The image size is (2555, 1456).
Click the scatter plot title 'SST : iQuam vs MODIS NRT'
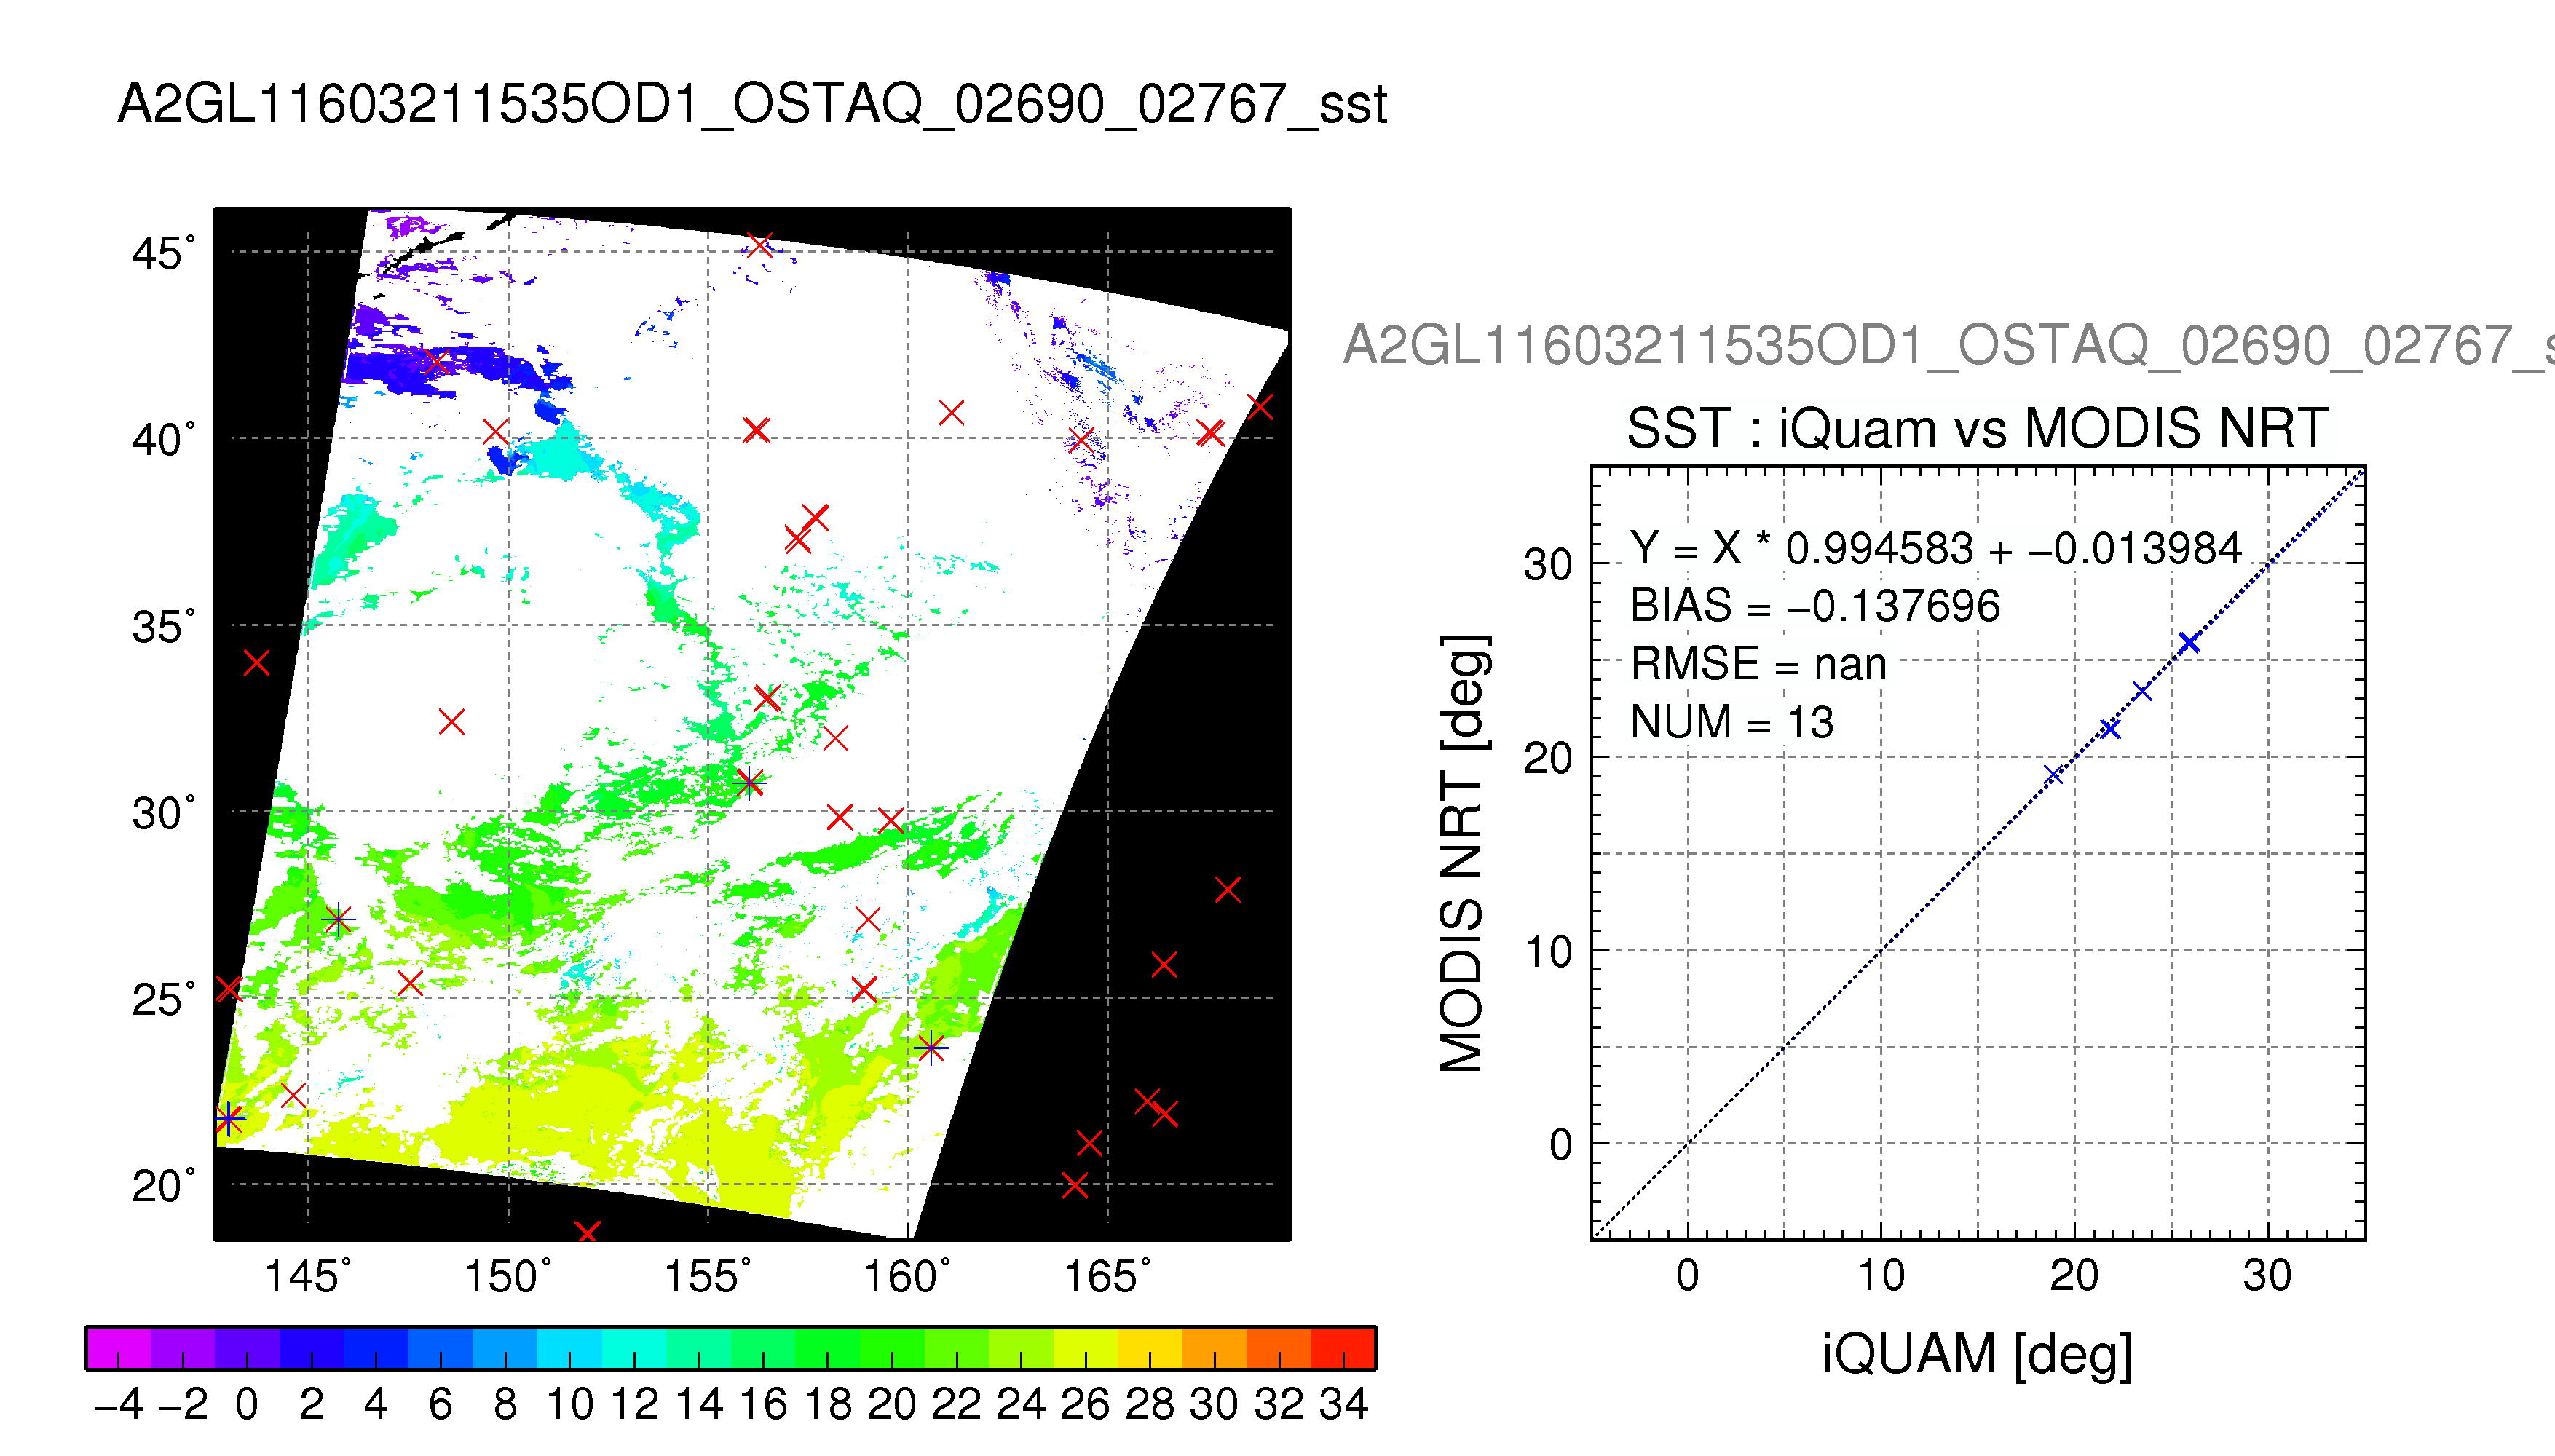click(x=1977, y=429)
